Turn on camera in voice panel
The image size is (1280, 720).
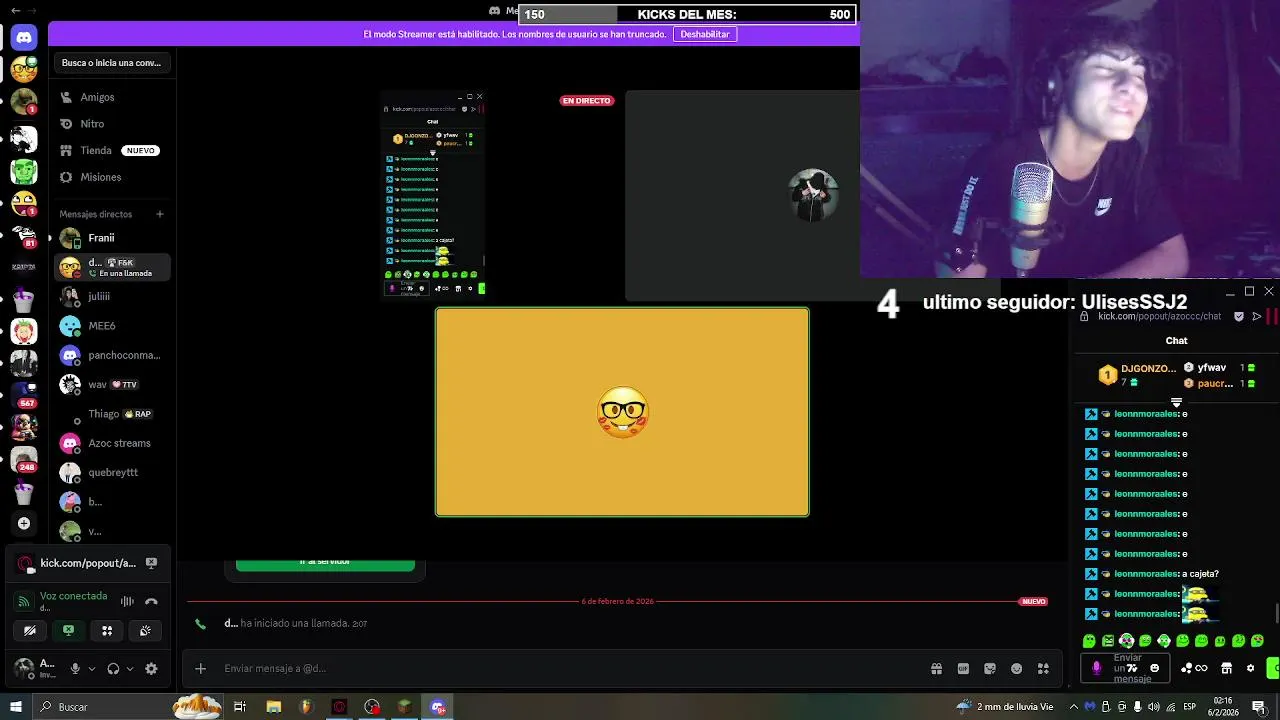click(x=30, y=631)
